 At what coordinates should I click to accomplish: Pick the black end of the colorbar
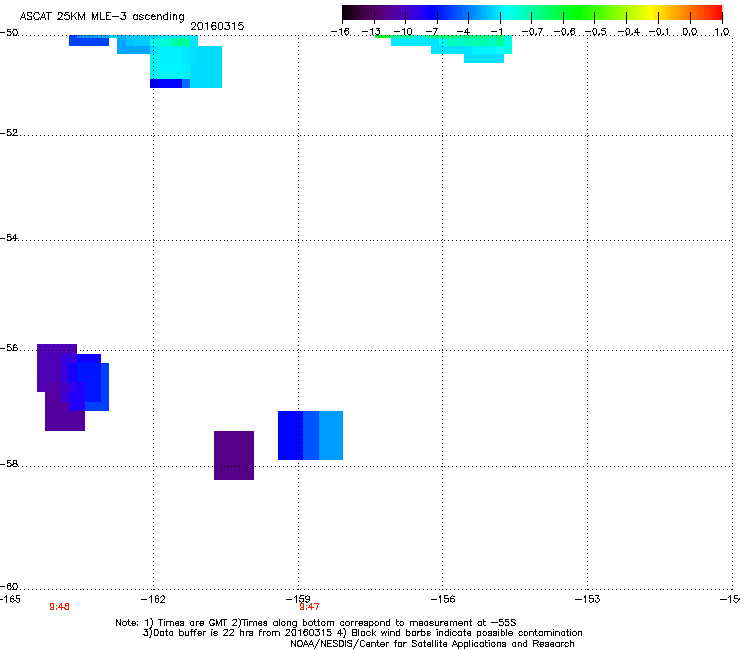coord(350,12)
